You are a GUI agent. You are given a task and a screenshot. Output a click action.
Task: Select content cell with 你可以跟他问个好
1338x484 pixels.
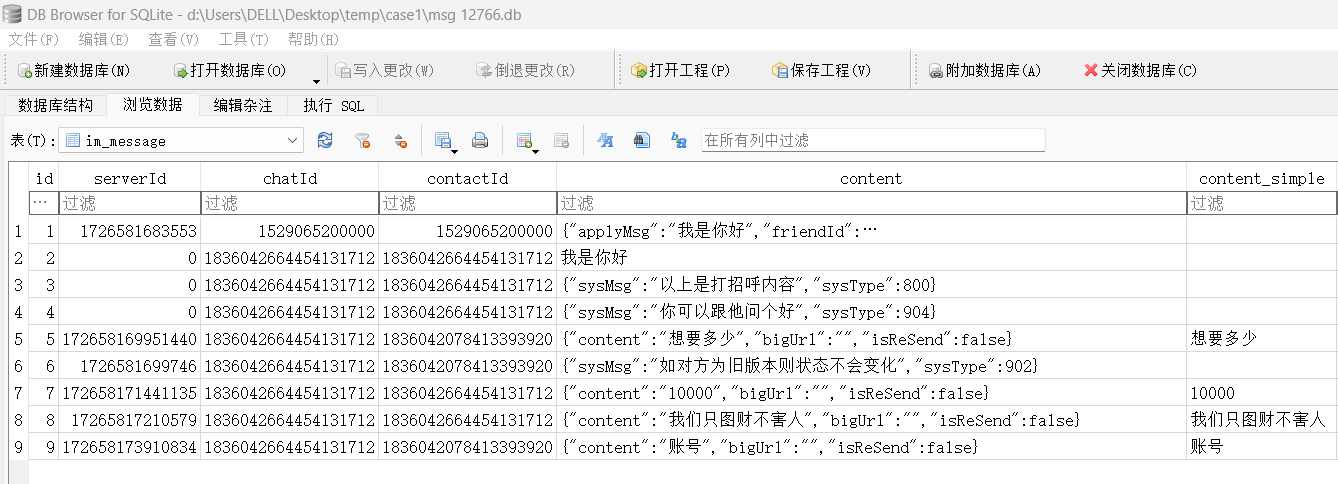point(872,312)
